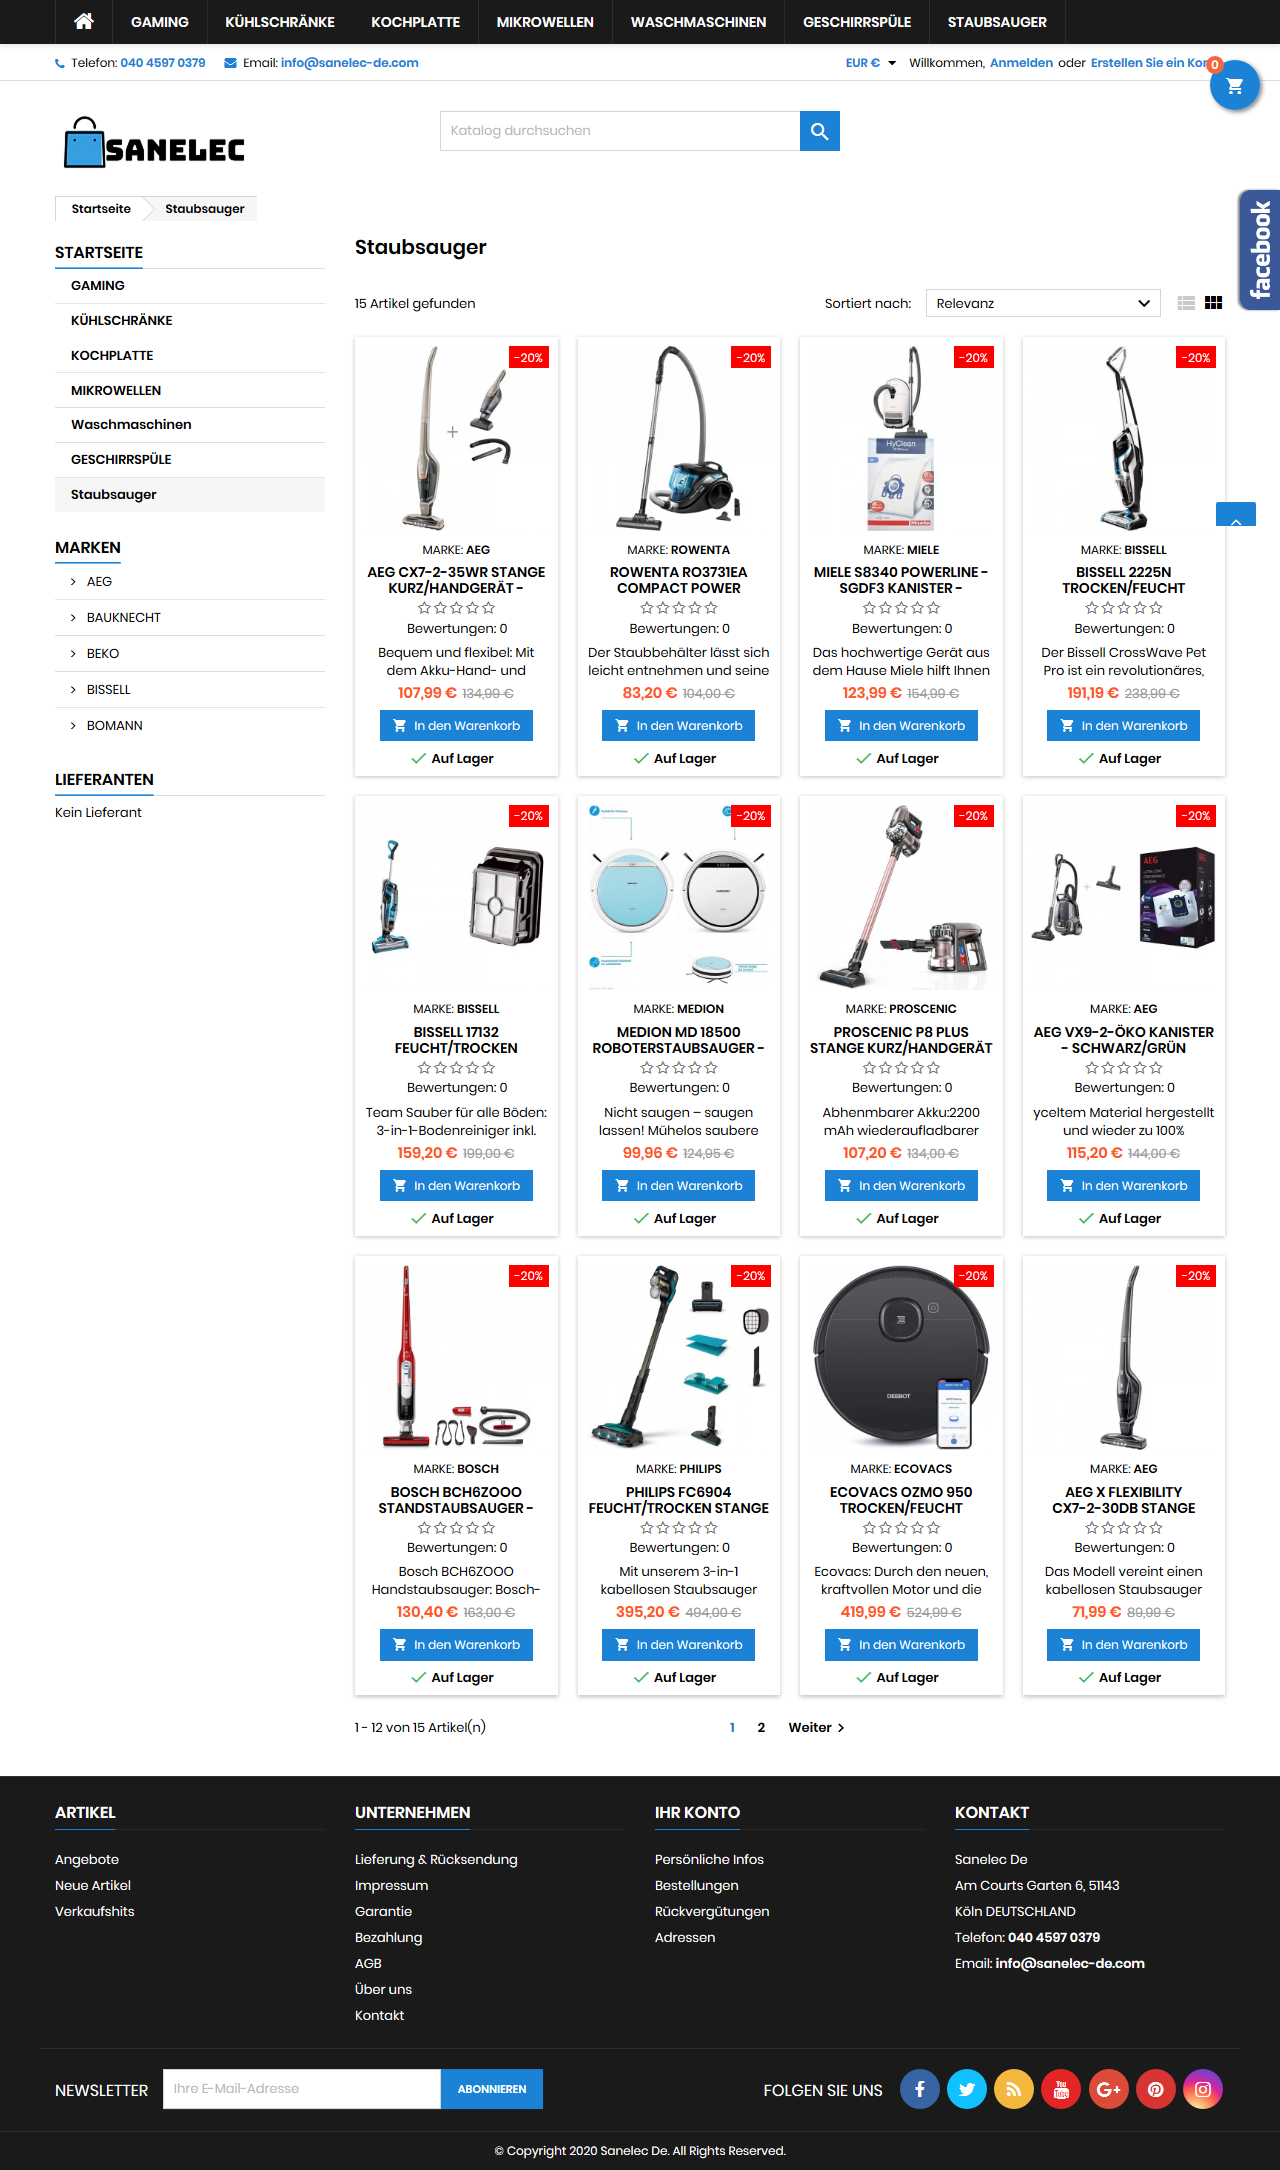Screen dimensions: 1280x2170
Task: Open the Instagram icon in the footer
Action: coord(1202,2089)
